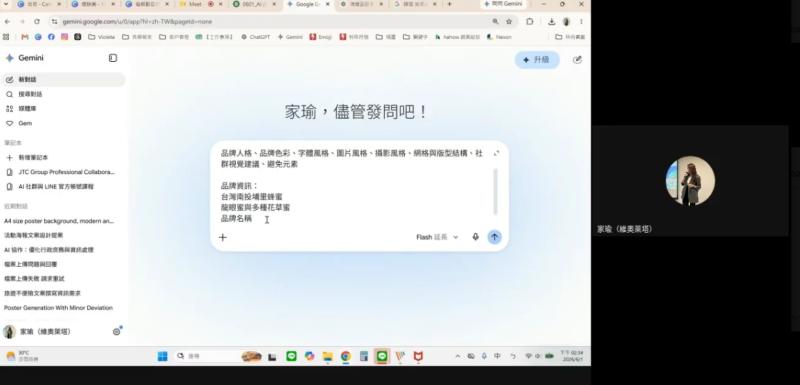Select the highlighted new chat item
The image size is (800, 385).
(x=64, y=80)
